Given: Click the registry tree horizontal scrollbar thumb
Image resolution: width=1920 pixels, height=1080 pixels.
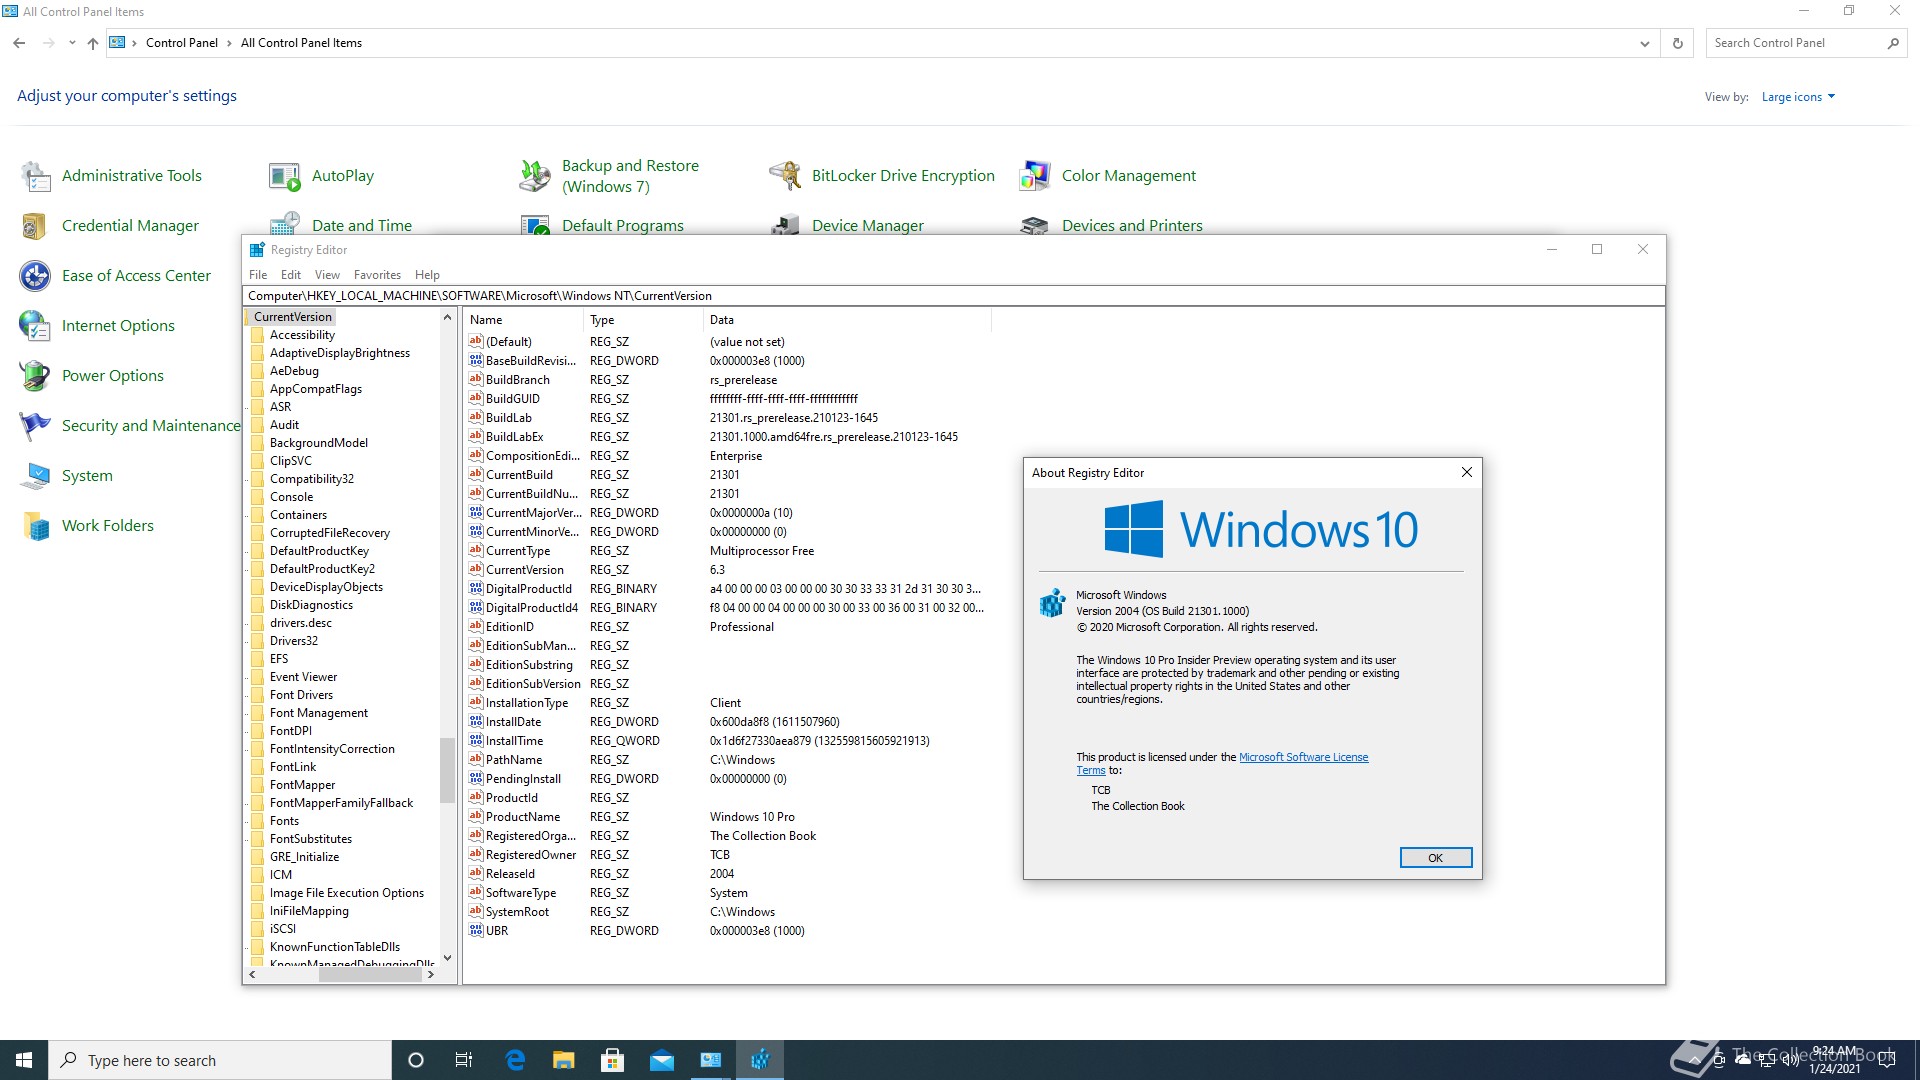Looking at the screenshot, I should tap(370, 975).
